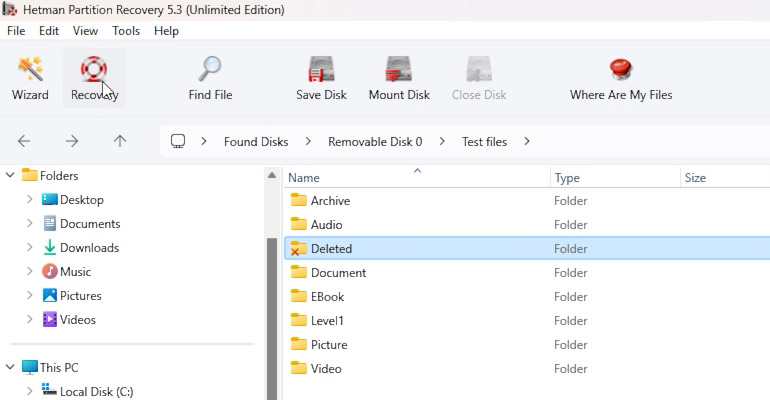Navigate to Removable Disk 0 breadcrumb
The height and width of the screenshot is (400, 770).
pos(375,142)
